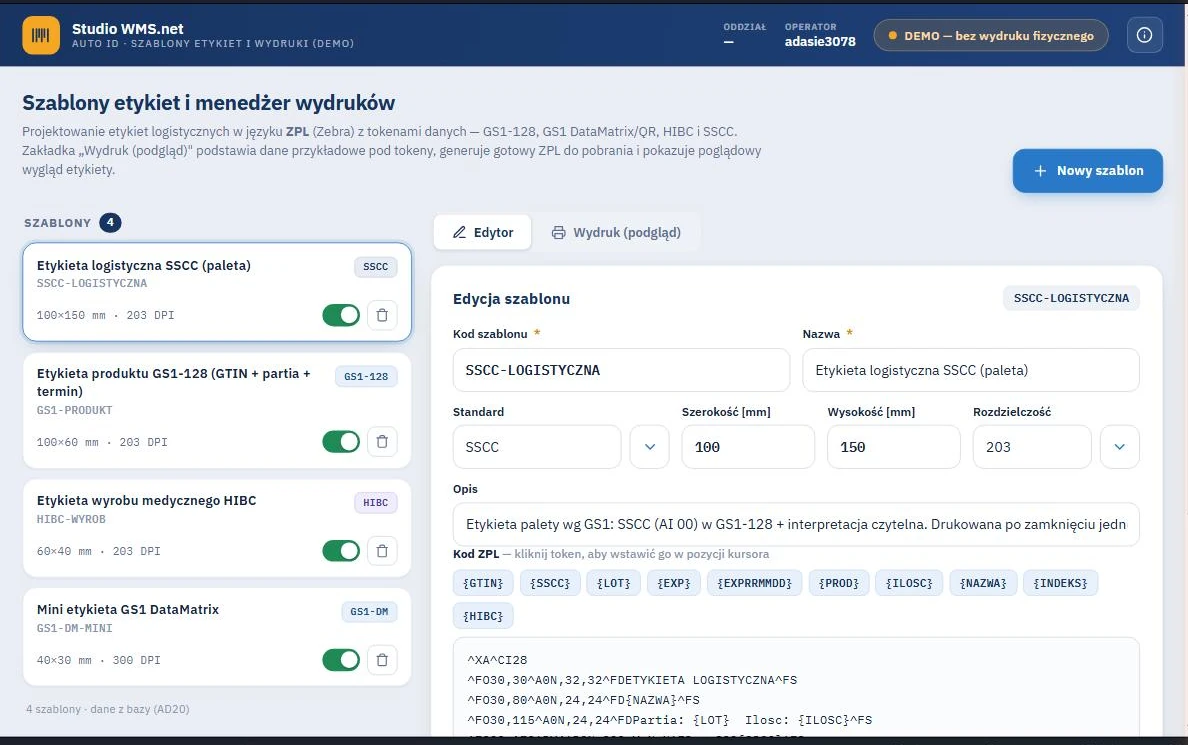Viewport: 1188px width, 745px height.
Task: Toggle off the SSCC-LOGISTYCZNA template switch
Action: pyautogui.click(x=341, y=315)
